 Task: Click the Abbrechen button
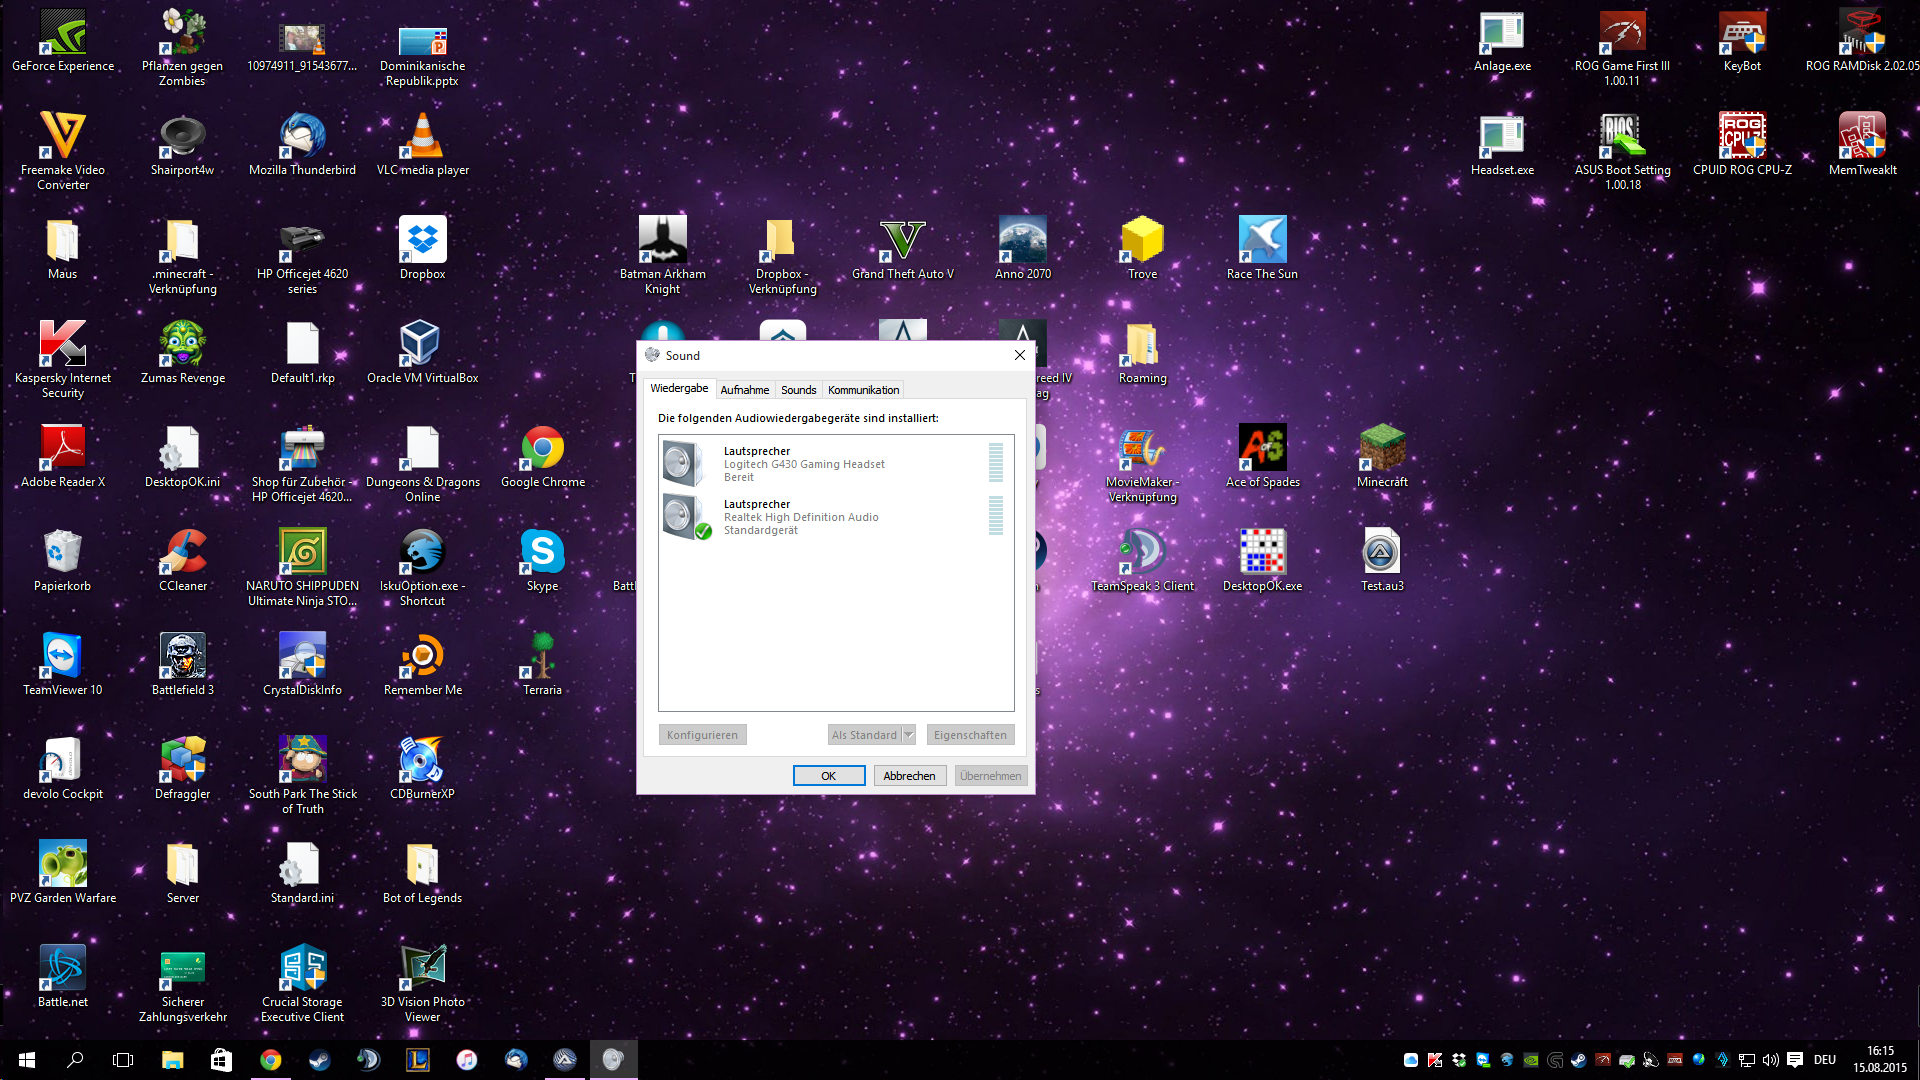[909, 776]
